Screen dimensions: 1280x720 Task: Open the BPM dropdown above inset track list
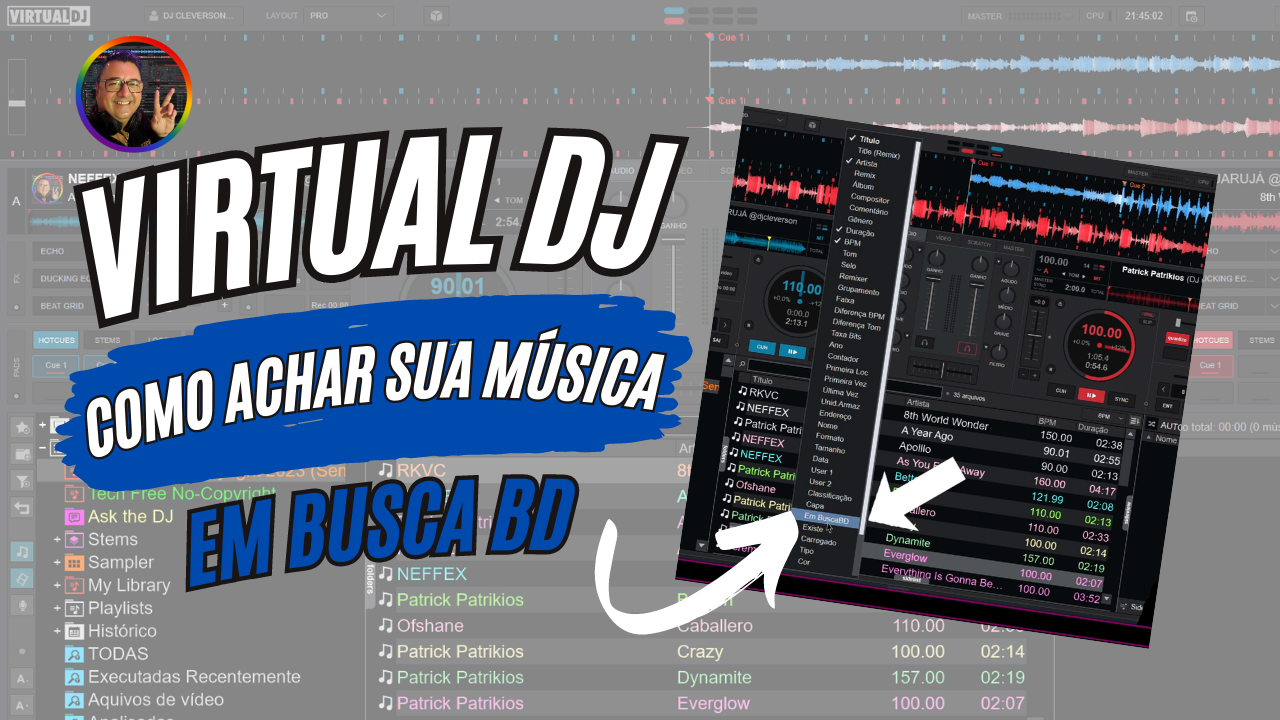[1104, 416]
